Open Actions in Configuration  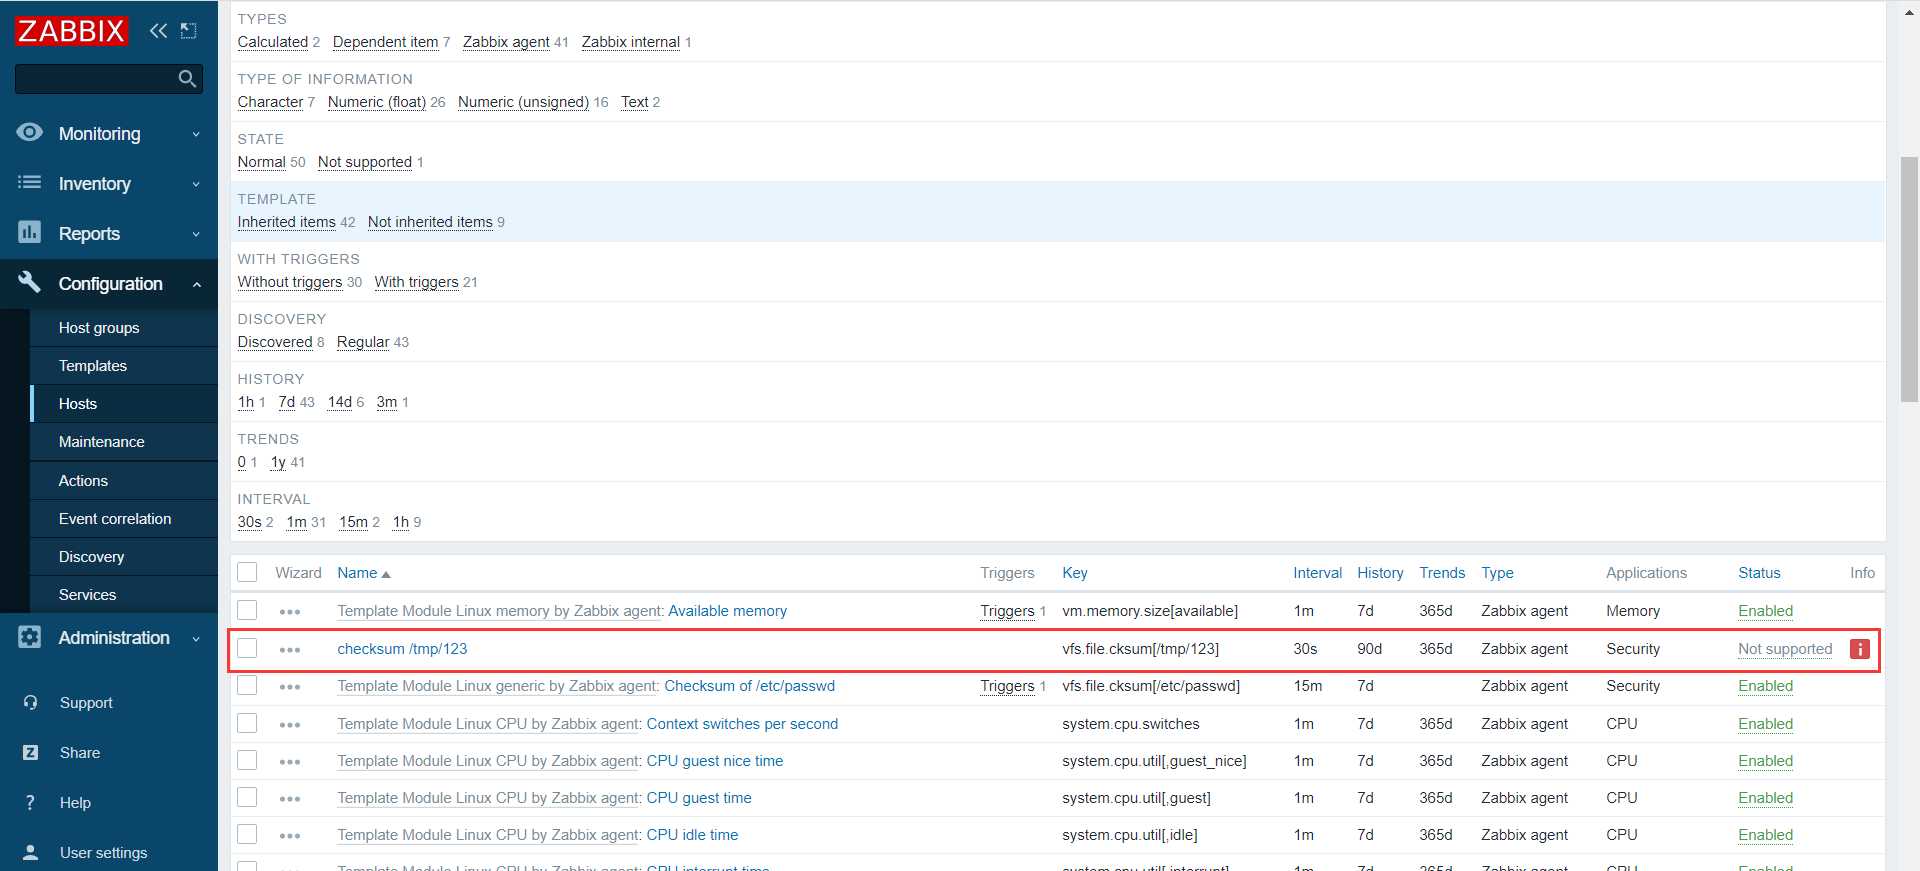(83, 480)
